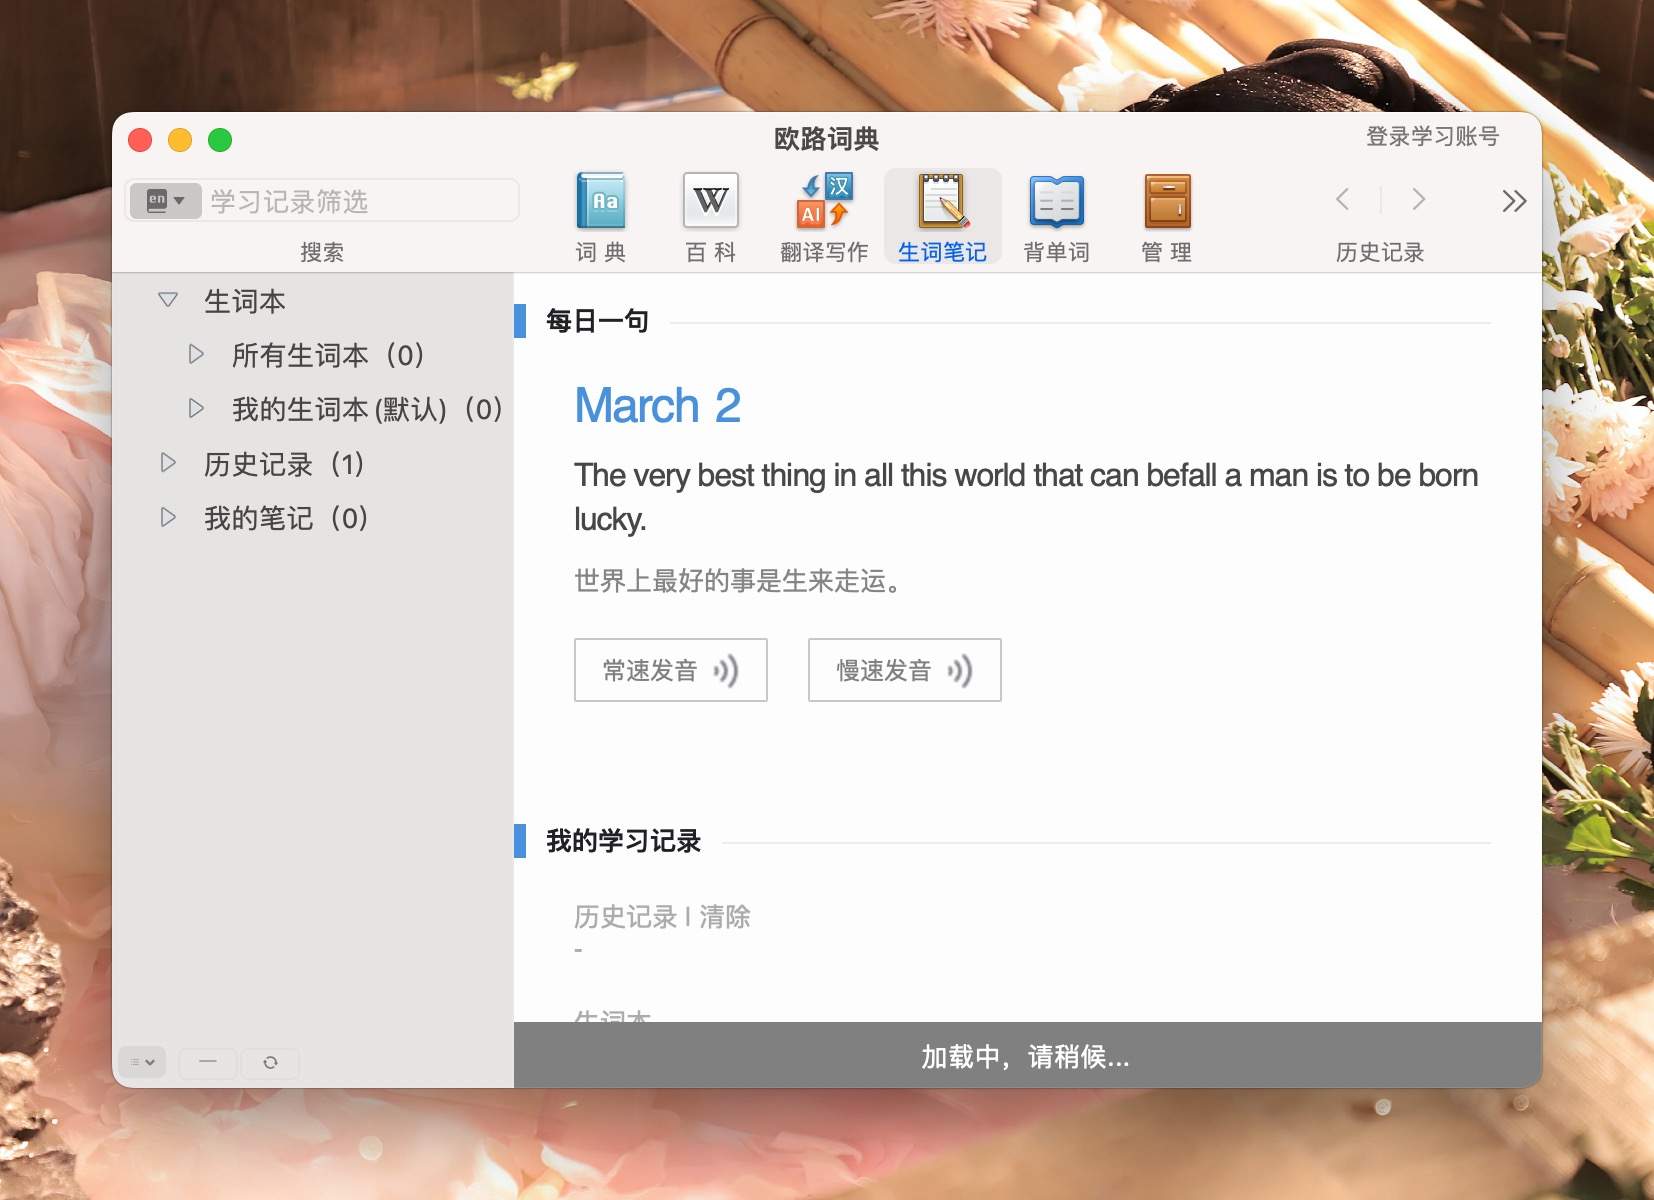Select the 翻译写作 translation tool

point(822,212)
